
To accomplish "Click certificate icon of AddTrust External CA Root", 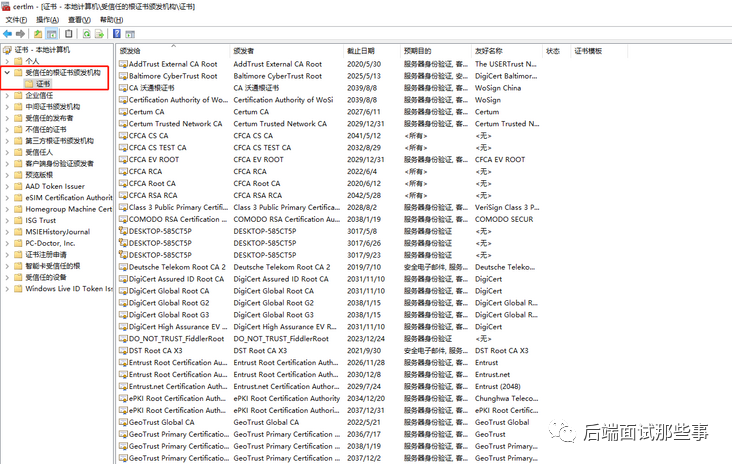I will pos(123,64).
